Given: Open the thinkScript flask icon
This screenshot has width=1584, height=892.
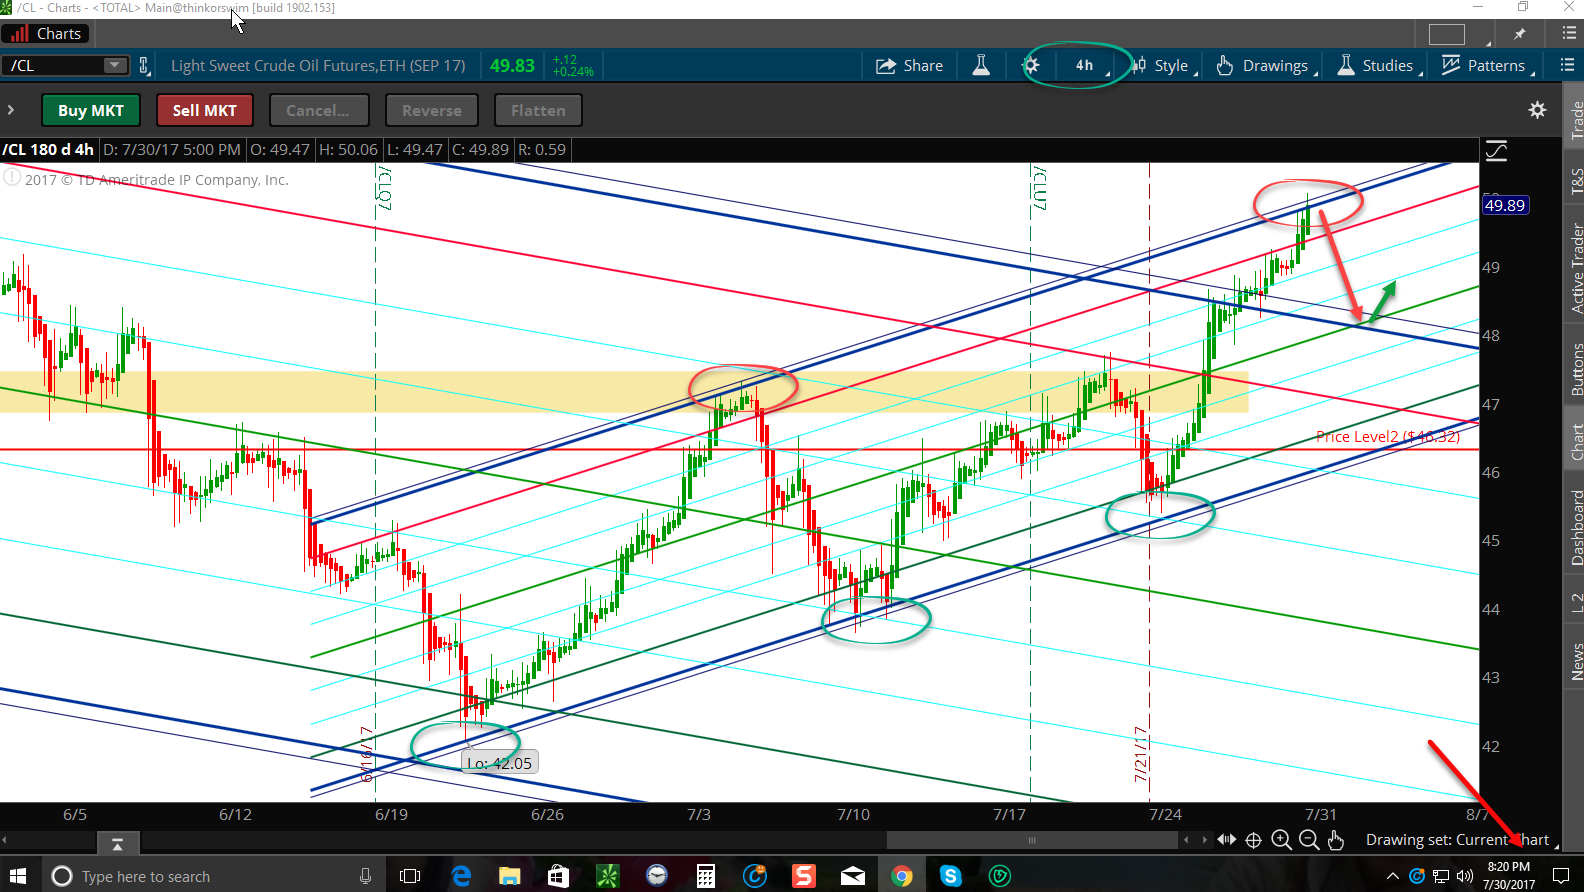Looking at the screenshot, I should click(981, 66).
